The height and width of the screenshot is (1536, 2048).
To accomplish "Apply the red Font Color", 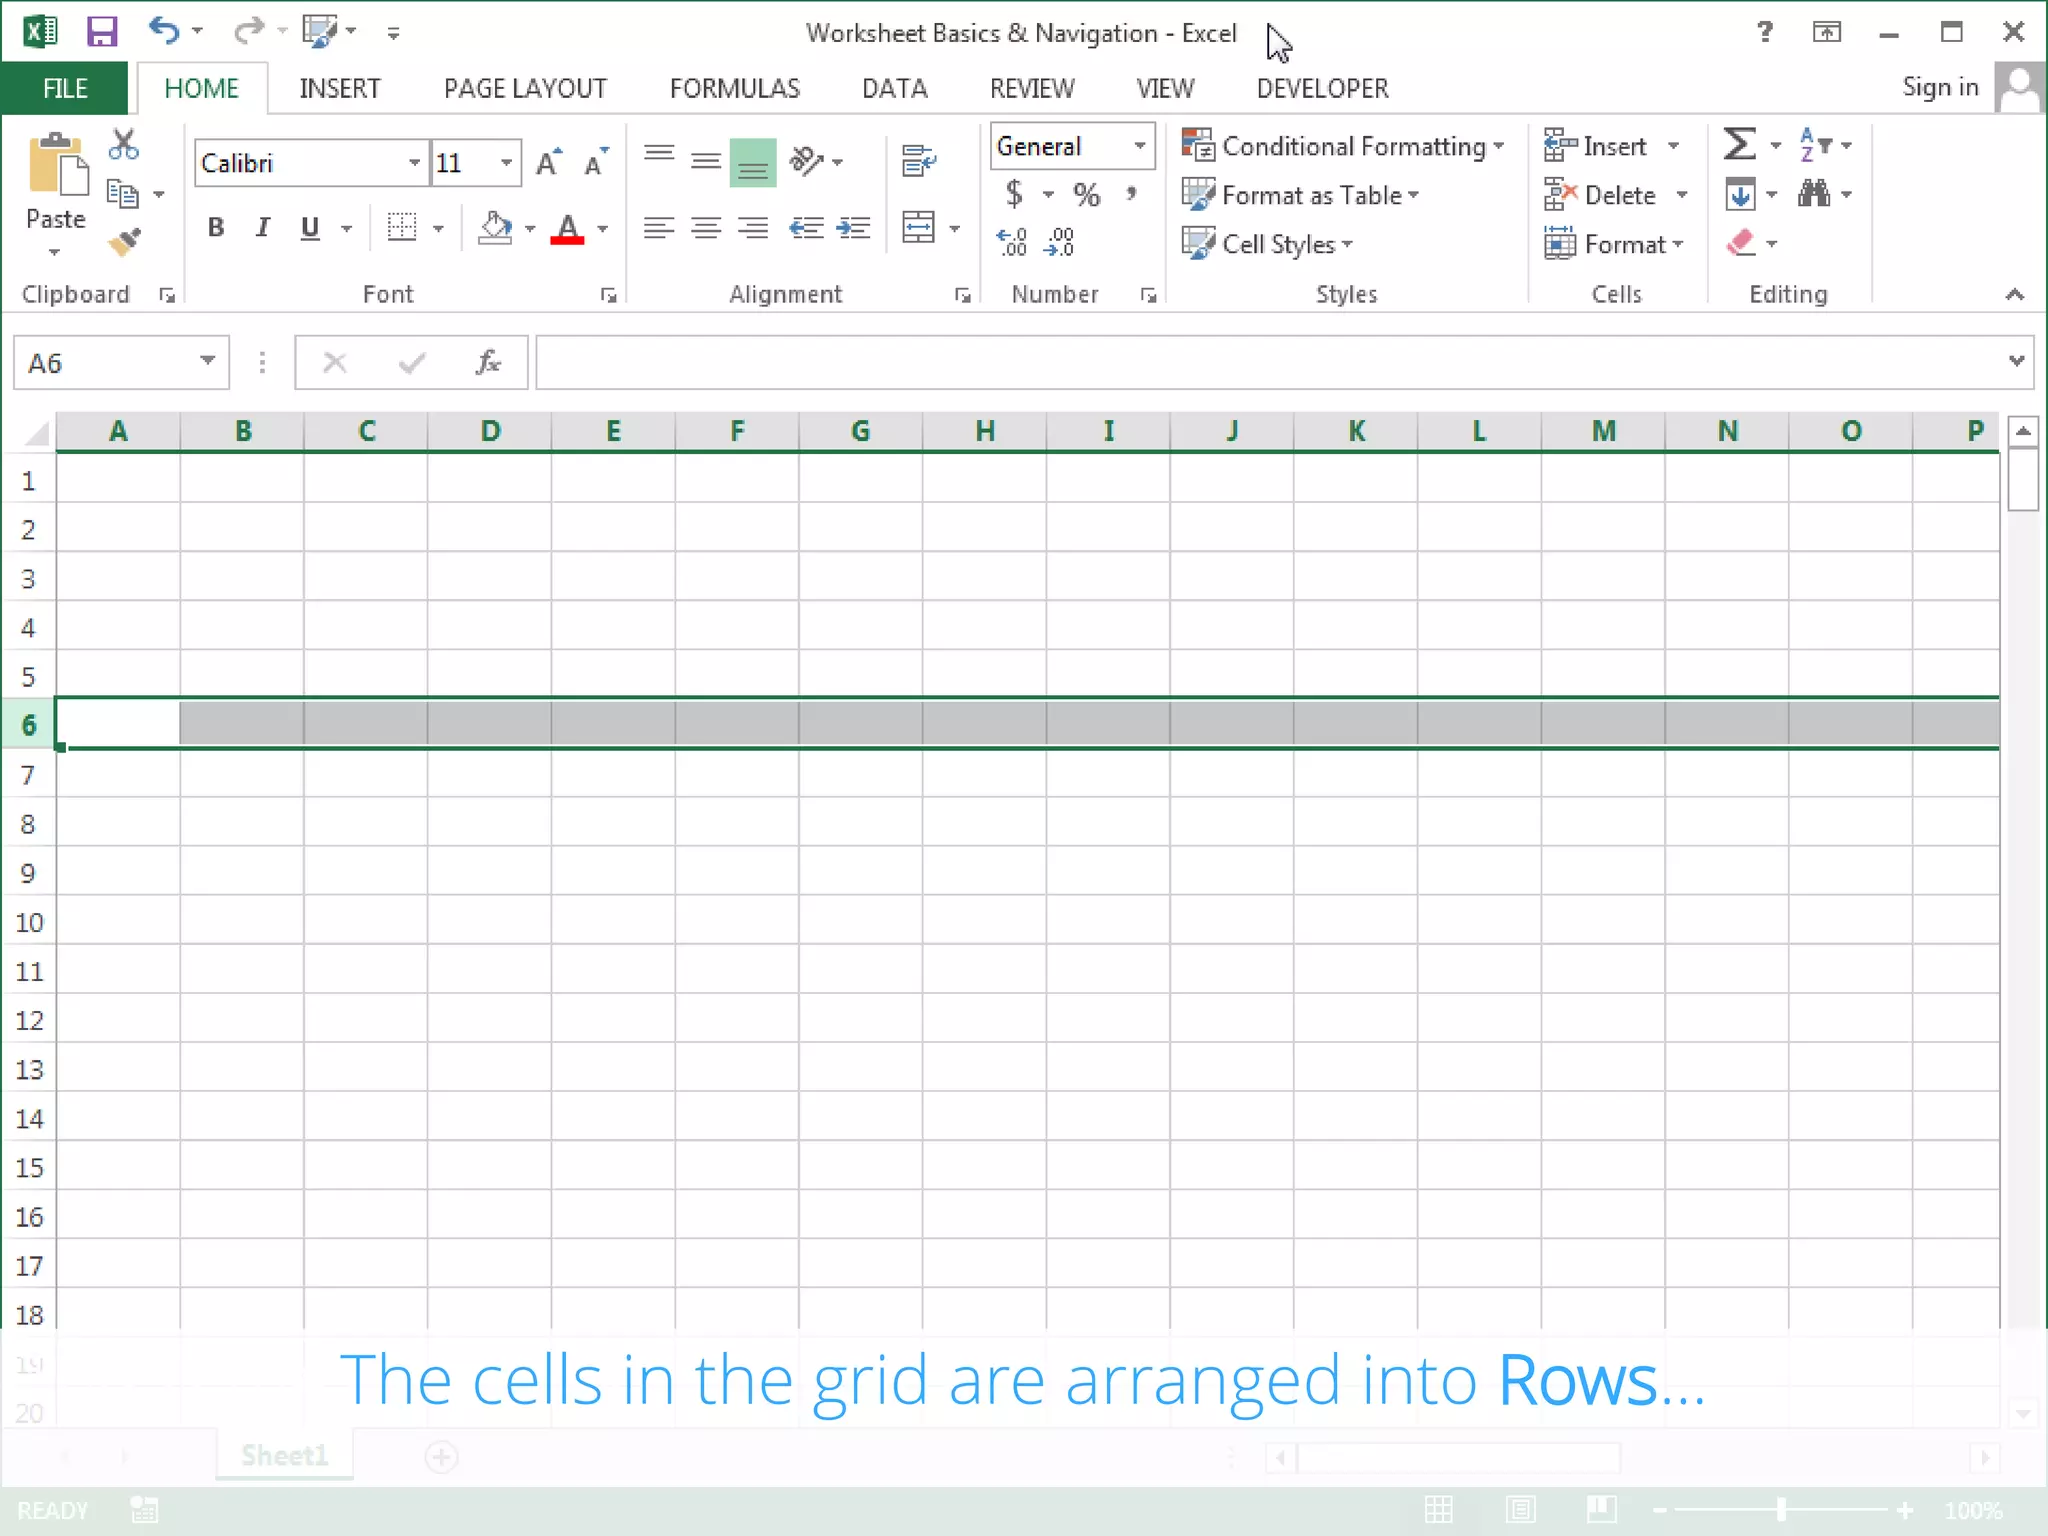I will tap(567, 228).
